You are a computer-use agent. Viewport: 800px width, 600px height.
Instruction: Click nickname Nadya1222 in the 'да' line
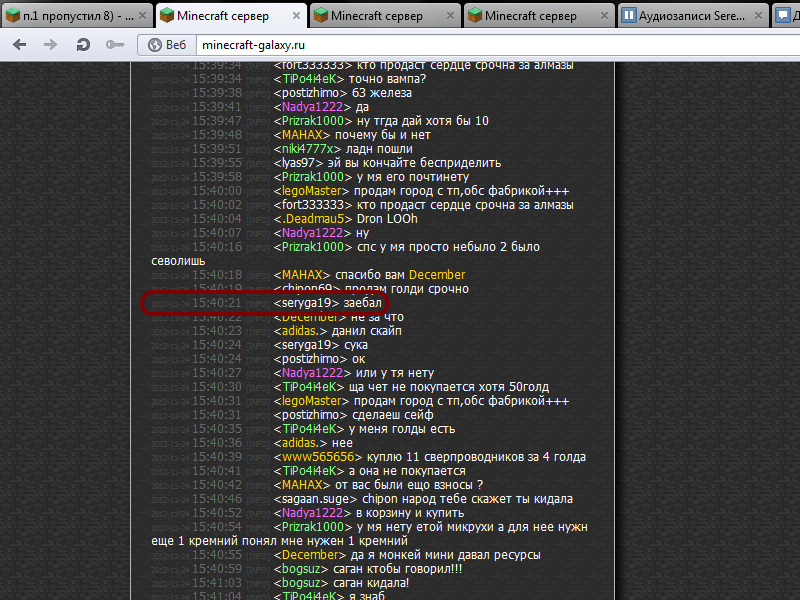pyautogui.click(x=312, y=107)
